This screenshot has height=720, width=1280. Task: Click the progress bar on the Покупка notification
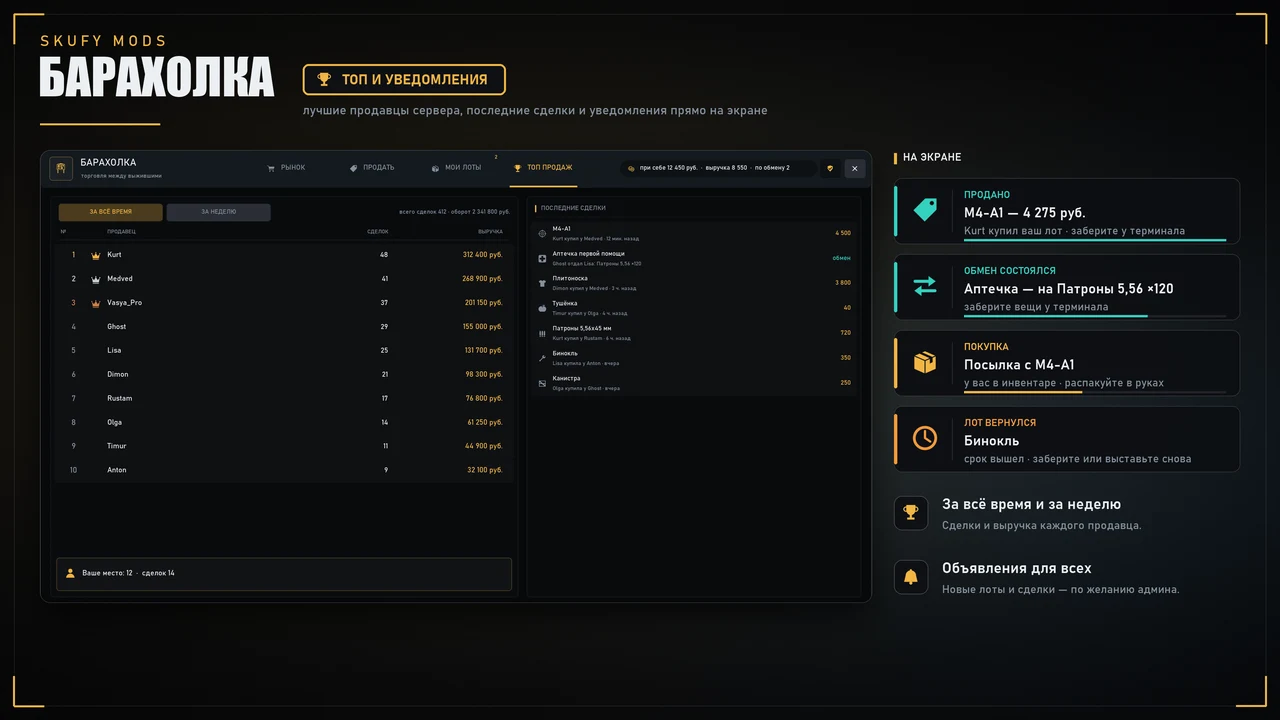coord(1095,392)
